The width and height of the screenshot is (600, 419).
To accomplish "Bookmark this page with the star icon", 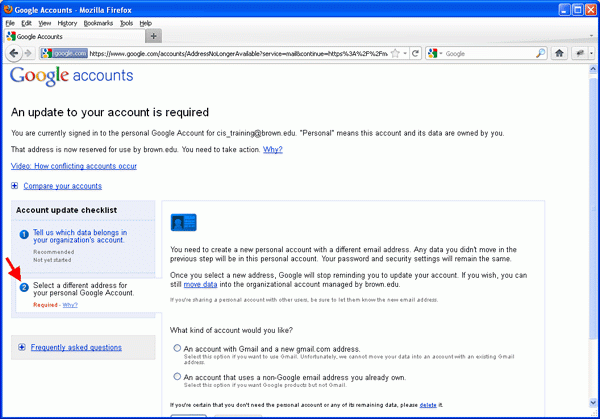I will tap(396, 53).
